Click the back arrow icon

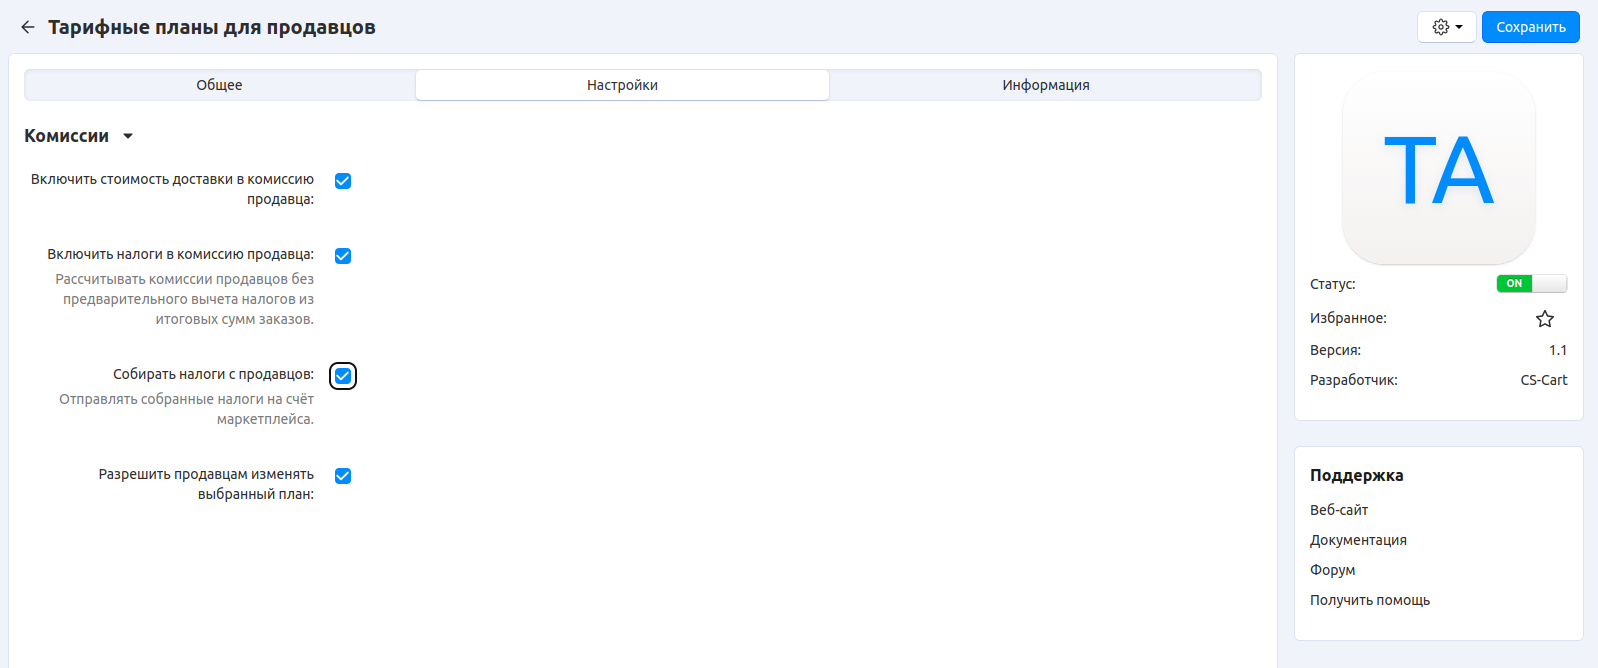(x=28, y=27)
